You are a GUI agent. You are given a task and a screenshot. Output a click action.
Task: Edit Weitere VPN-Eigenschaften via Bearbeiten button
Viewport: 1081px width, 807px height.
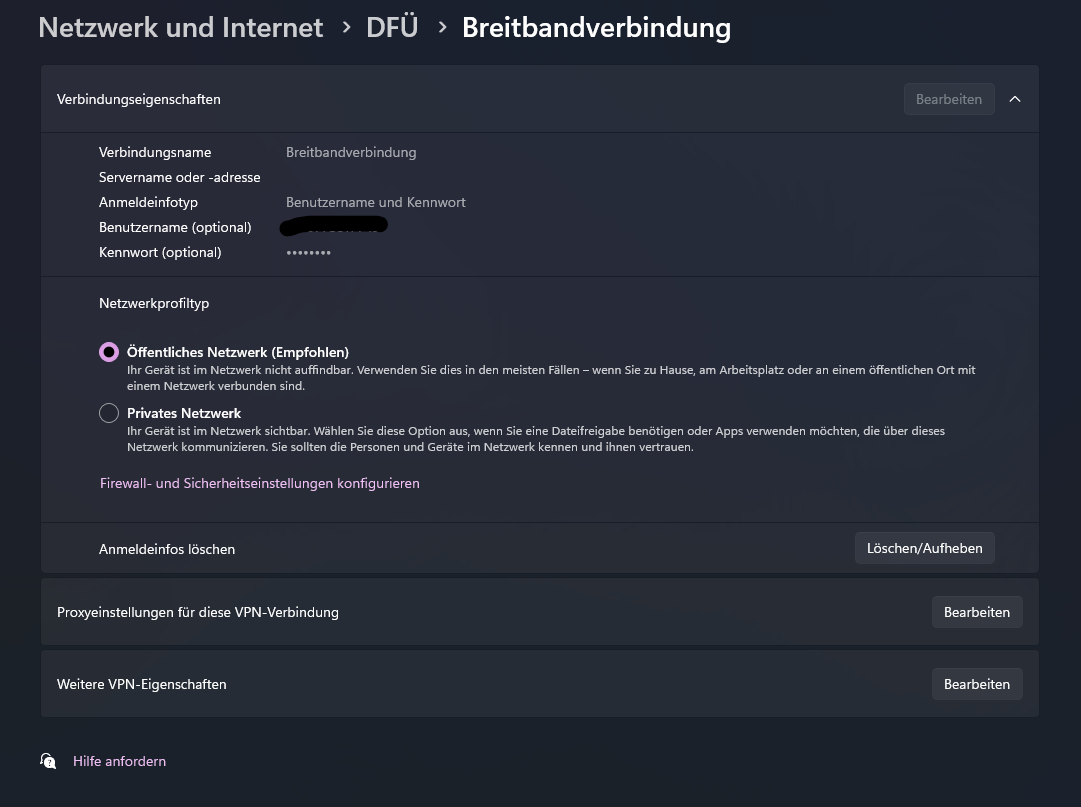coord(976,684)
